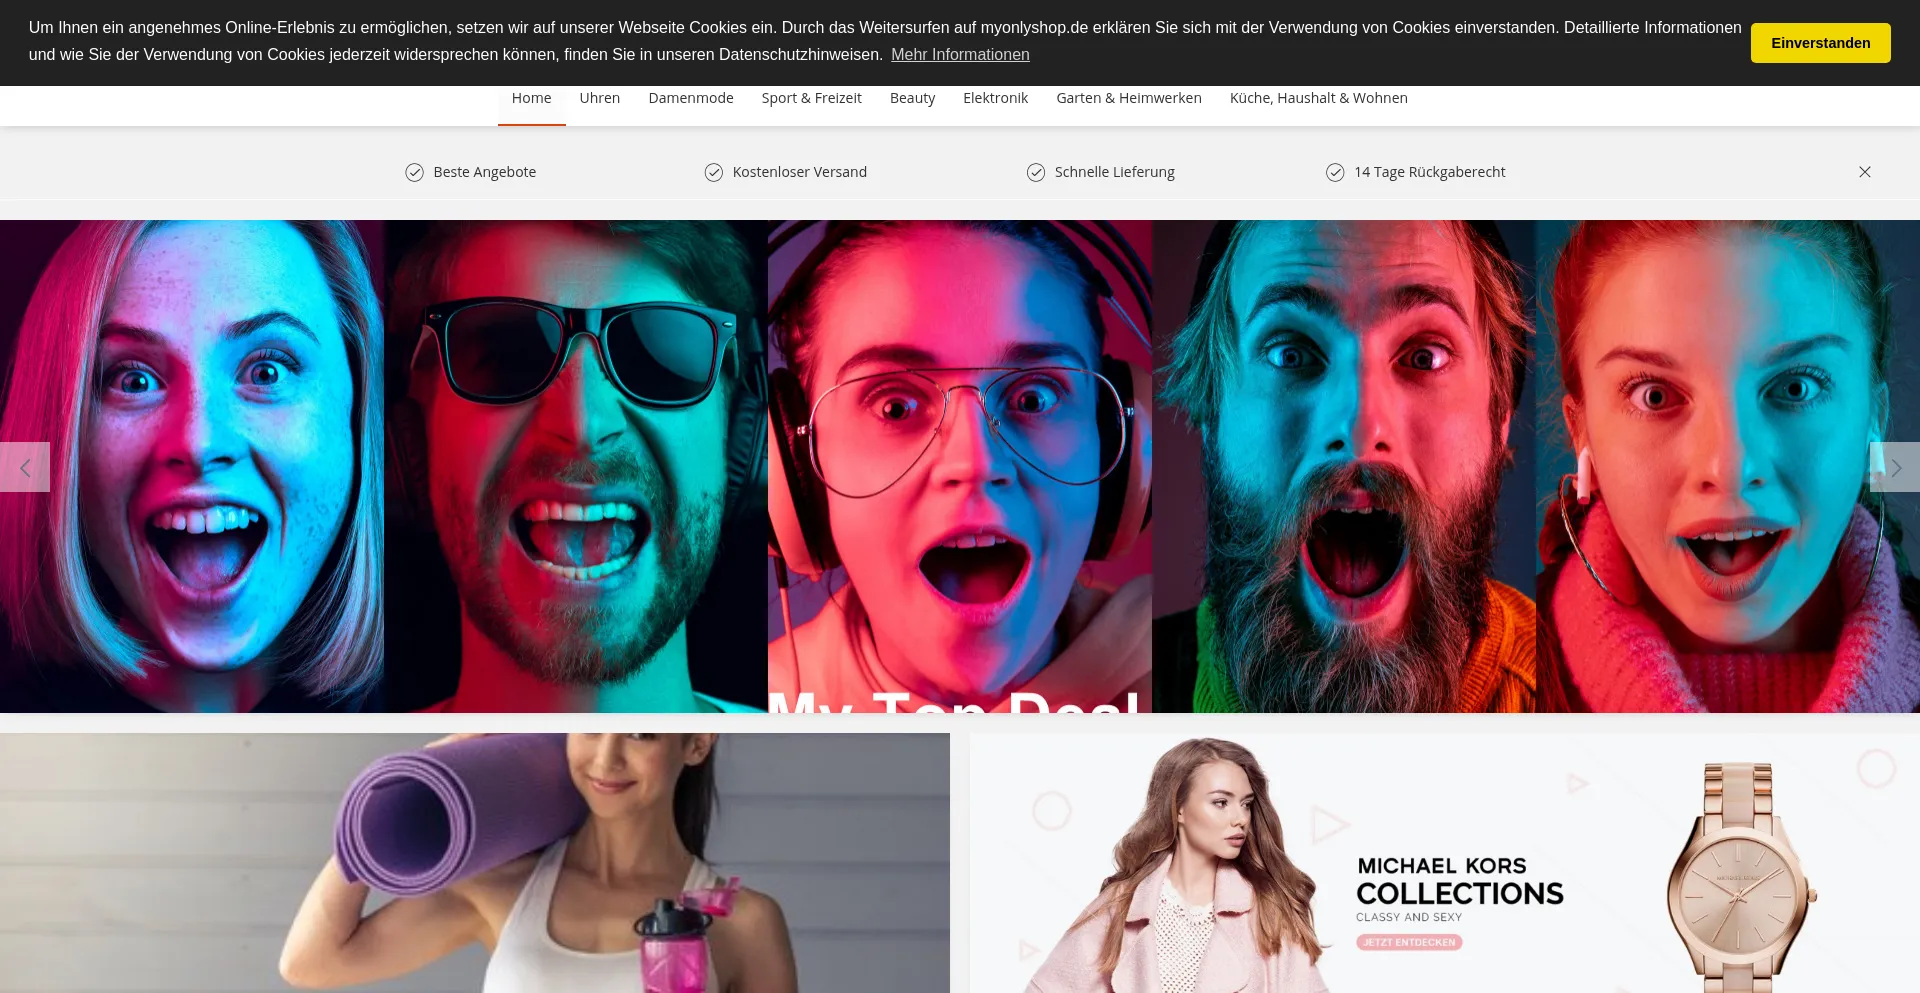Open the yoga mat fitness banner

click(475, 863)
